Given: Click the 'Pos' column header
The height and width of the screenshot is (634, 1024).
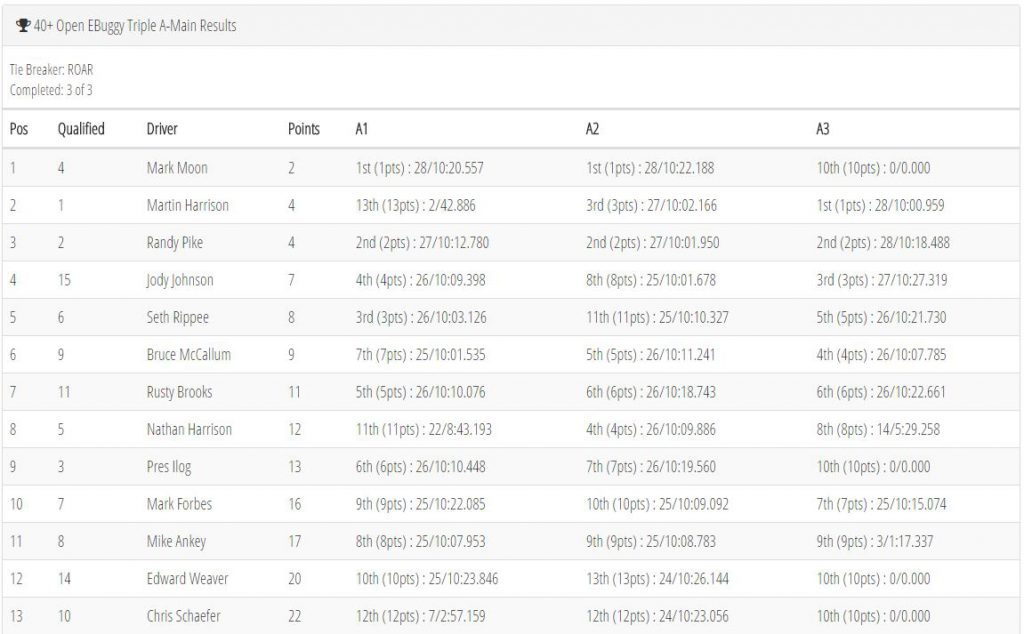Looking at the screenshot, I should click(19, 129).
